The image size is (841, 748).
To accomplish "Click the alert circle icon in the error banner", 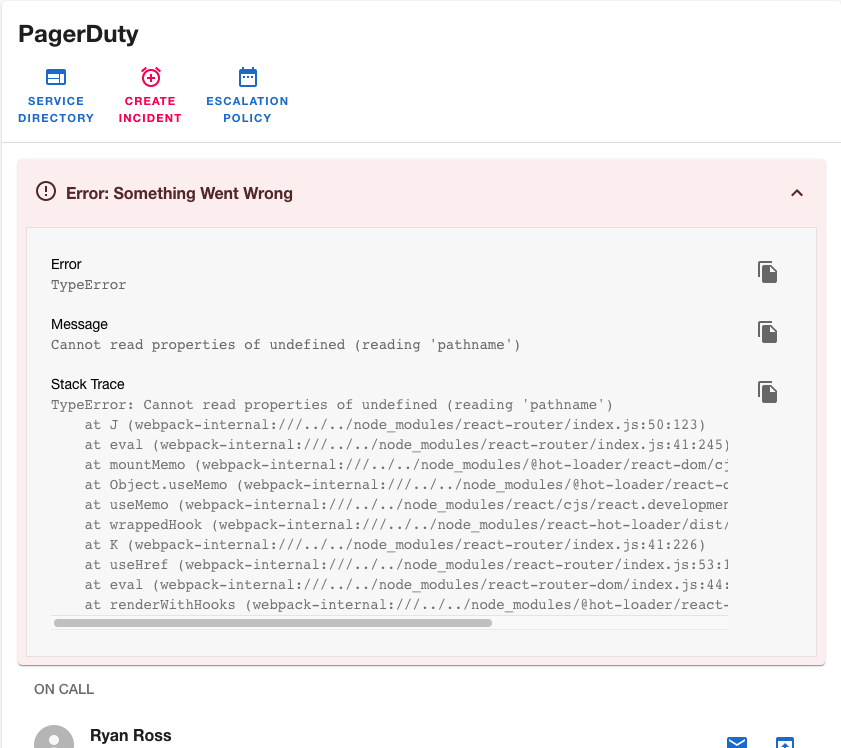I will pos(45,193).
